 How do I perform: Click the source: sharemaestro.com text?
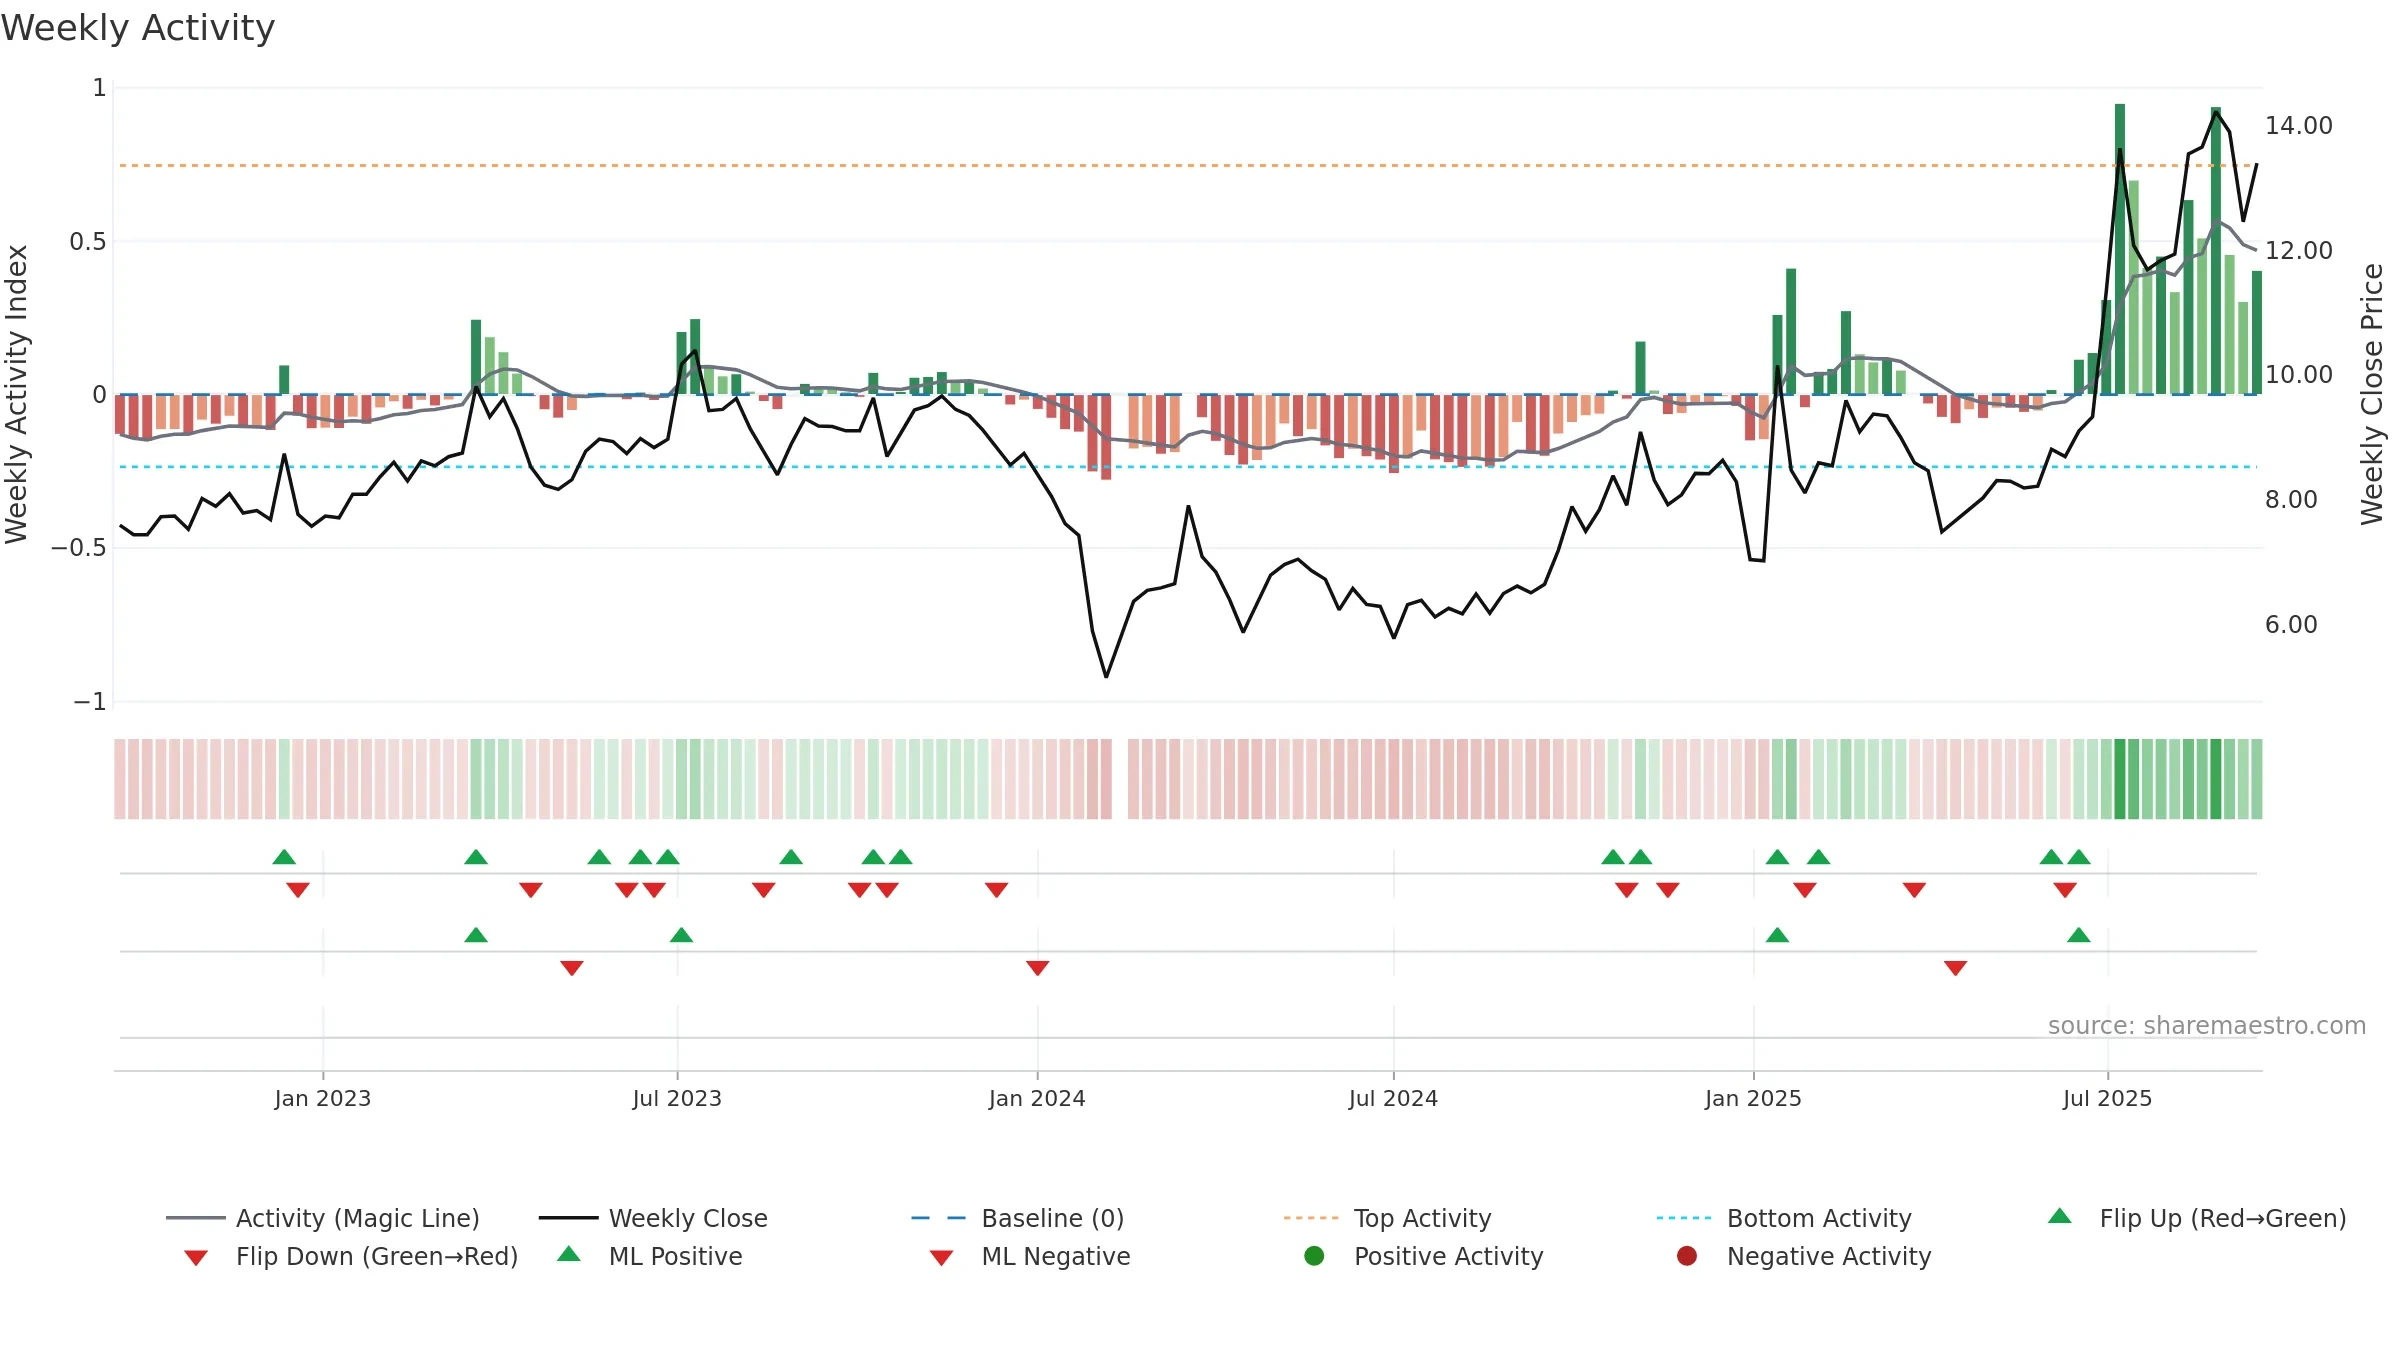[2207, 1026]
